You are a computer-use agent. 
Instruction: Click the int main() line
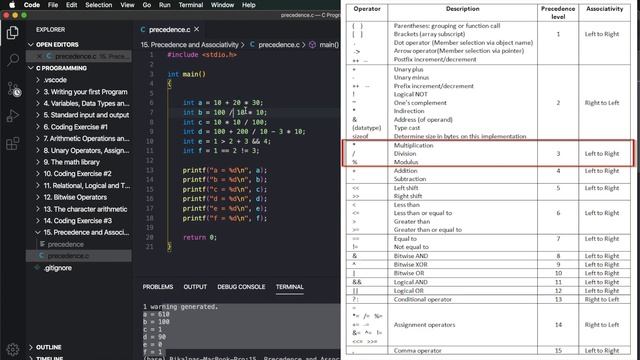click(187, 74)
